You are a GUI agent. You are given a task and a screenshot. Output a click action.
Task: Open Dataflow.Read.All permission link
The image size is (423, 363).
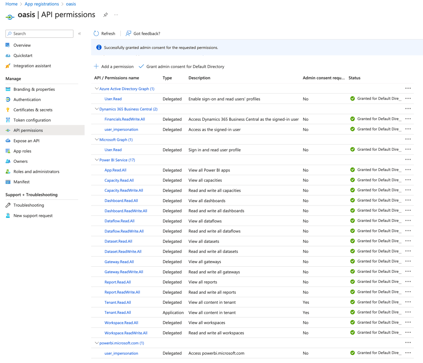coord(119,221)
